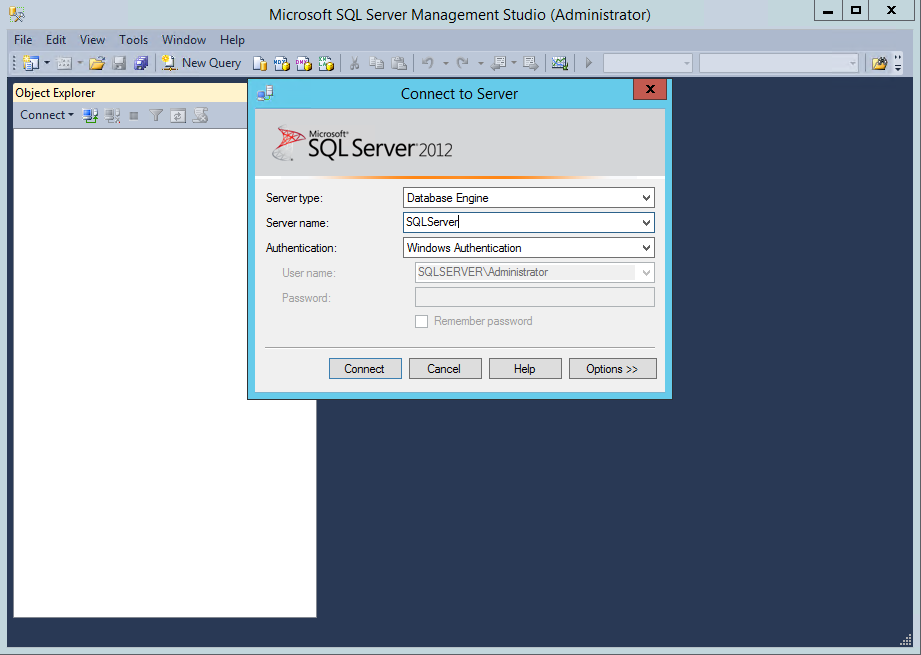Click the Analysis Services DMX Query icon
The height and width of the screenshot is (655, 921).
304,63
